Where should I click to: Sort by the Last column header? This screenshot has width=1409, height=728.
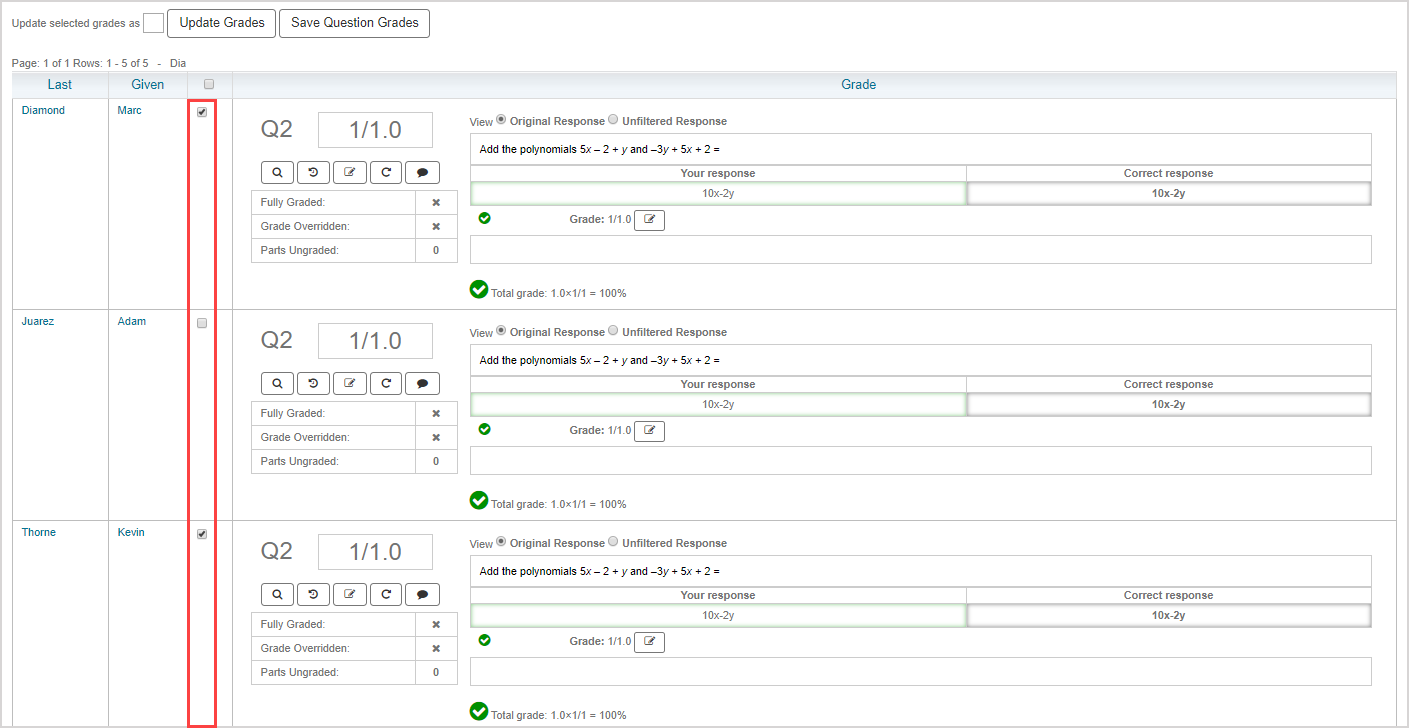(x=60, y=85)
